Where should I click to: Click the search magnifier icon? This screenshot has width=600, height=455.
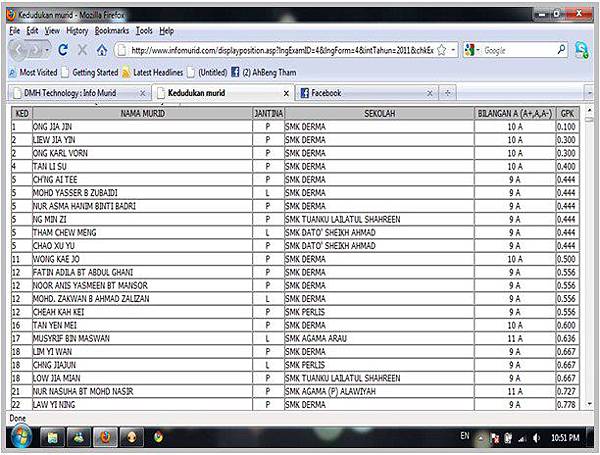coord(561,49)
